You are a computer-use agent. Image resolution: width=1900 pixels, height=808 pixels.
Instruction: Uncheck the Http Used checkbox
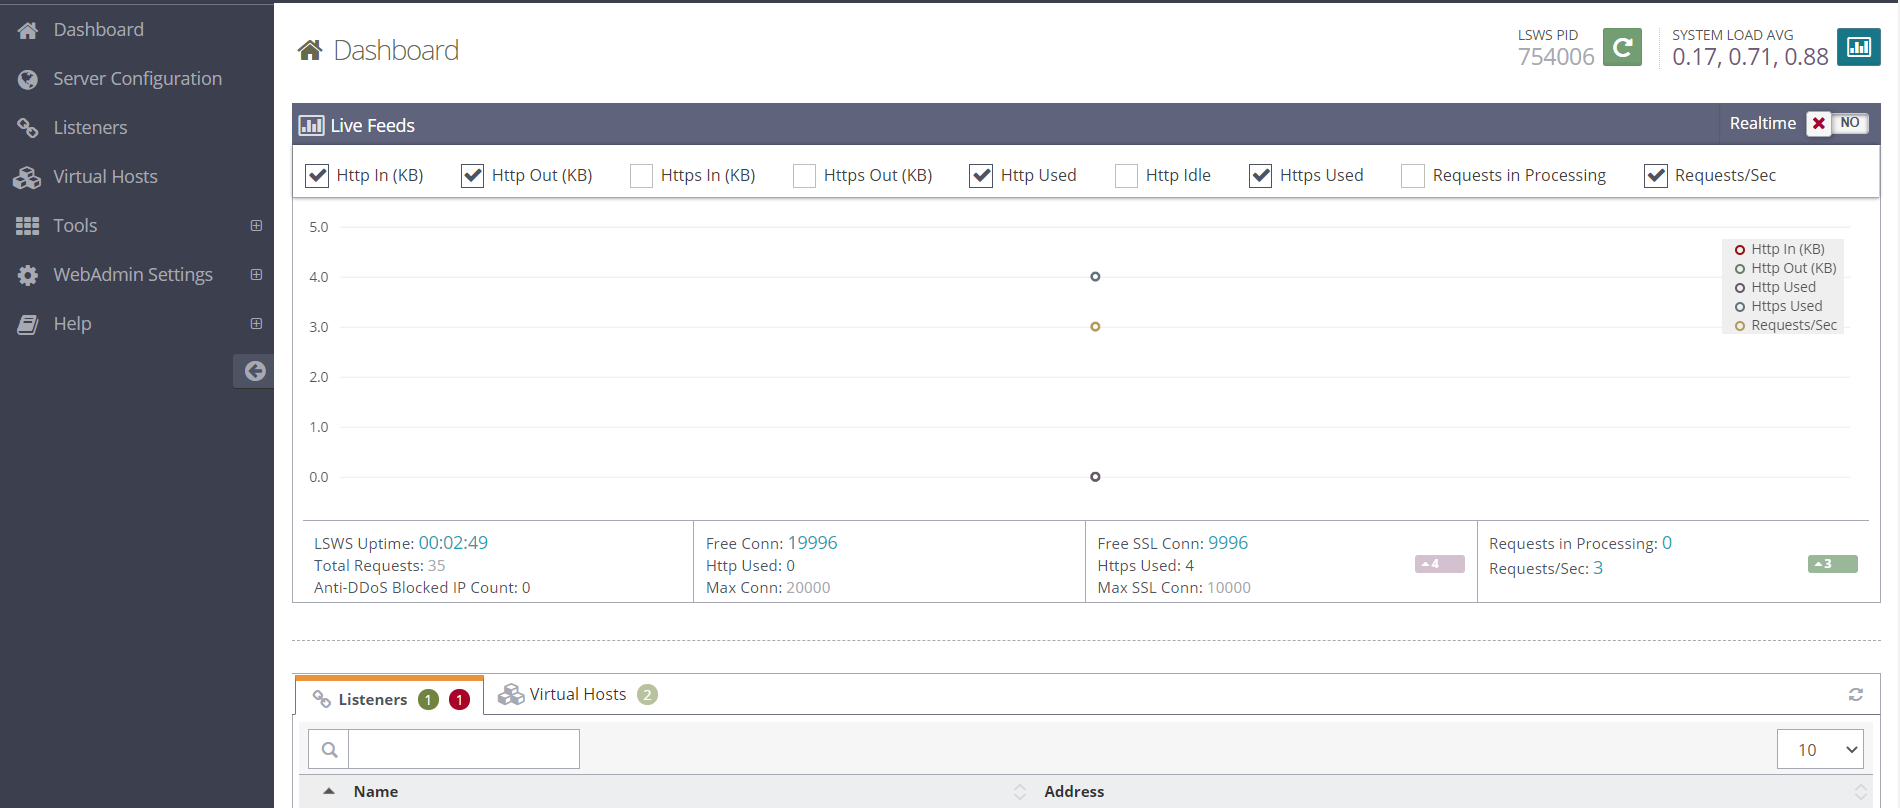tap(981, 176)
